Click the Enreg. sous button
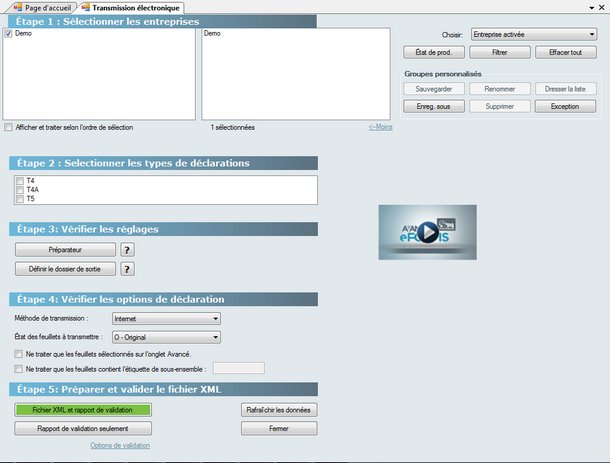 [x=434, y=106]
